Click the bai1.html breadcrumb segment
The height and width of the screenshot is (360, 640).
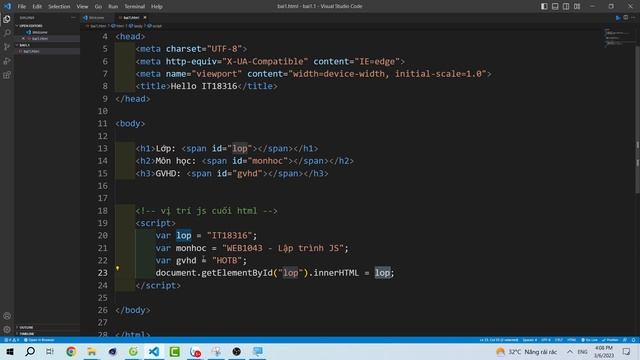coord(96,26)
